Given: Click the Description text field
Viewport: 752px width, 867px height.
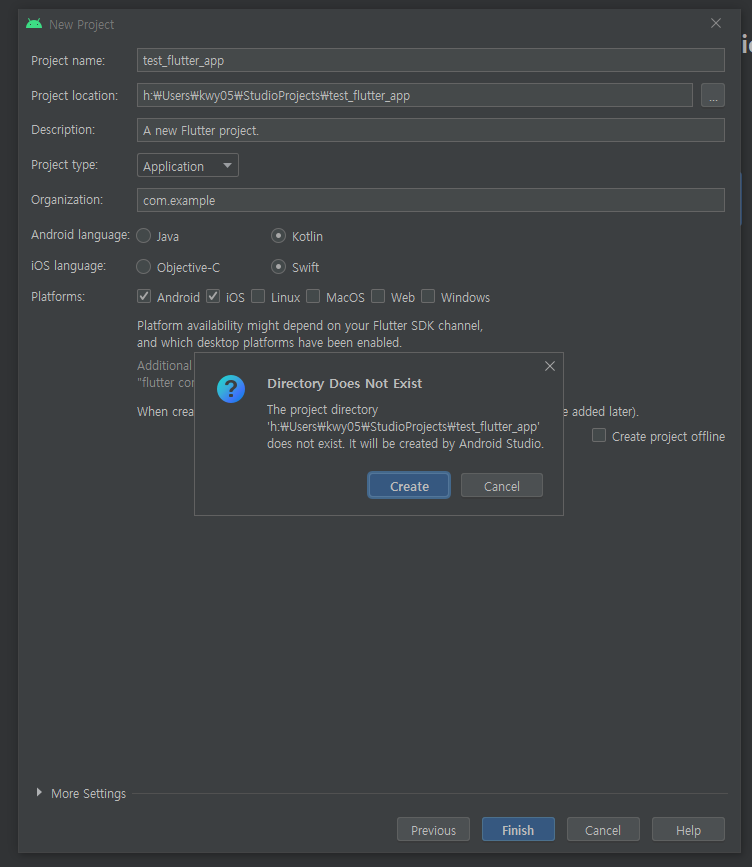Looking at the screenshot, I should [x=431, y=130].
